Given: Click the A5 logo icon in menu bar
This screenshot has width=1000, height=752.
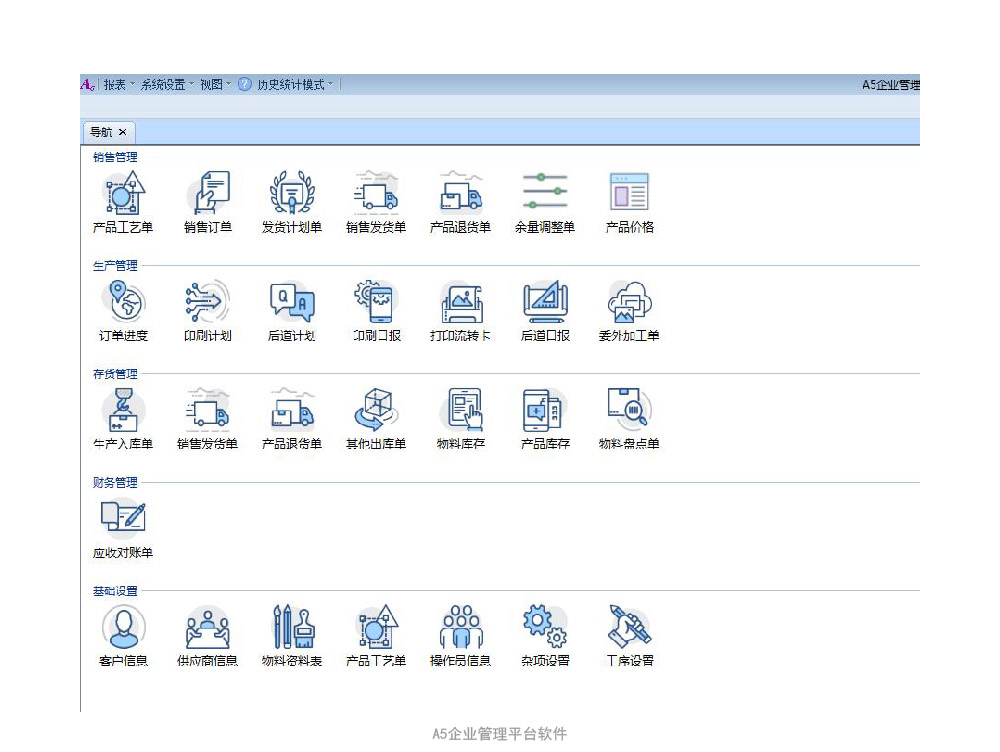Looking at the screenshot, I should 87,84.
